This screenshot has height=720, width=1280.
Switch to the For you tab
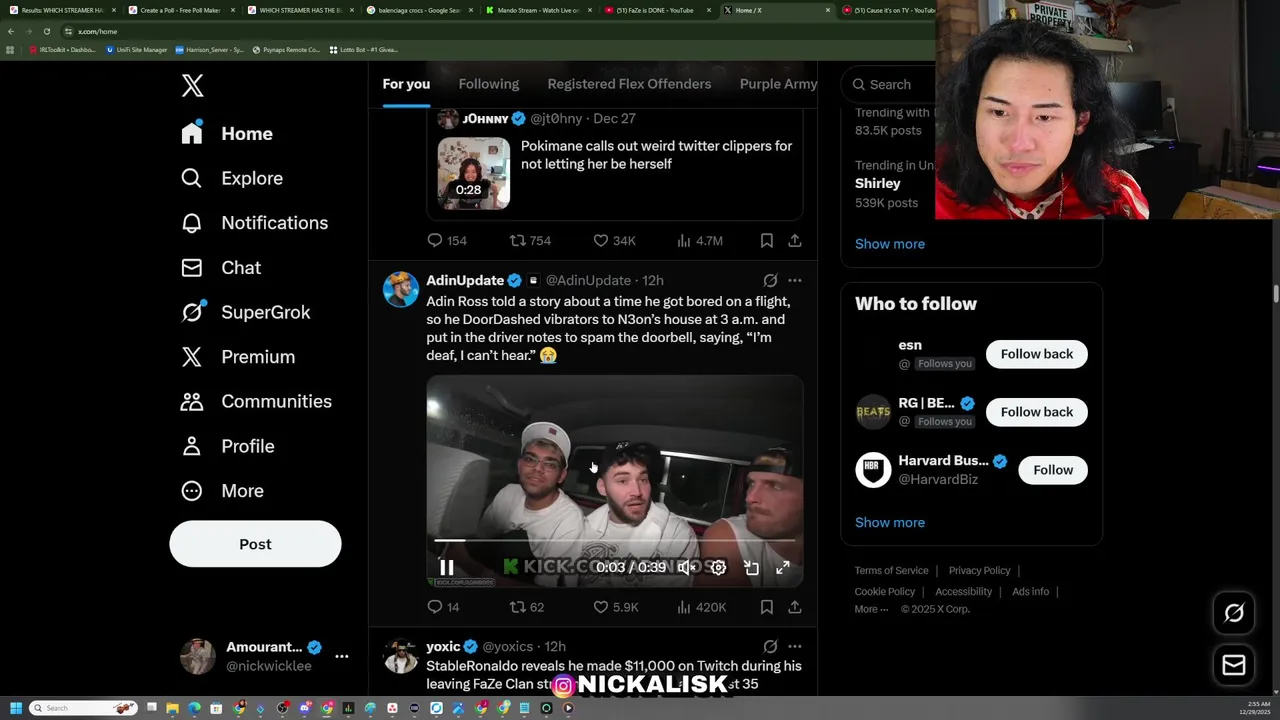coord(406,84)
